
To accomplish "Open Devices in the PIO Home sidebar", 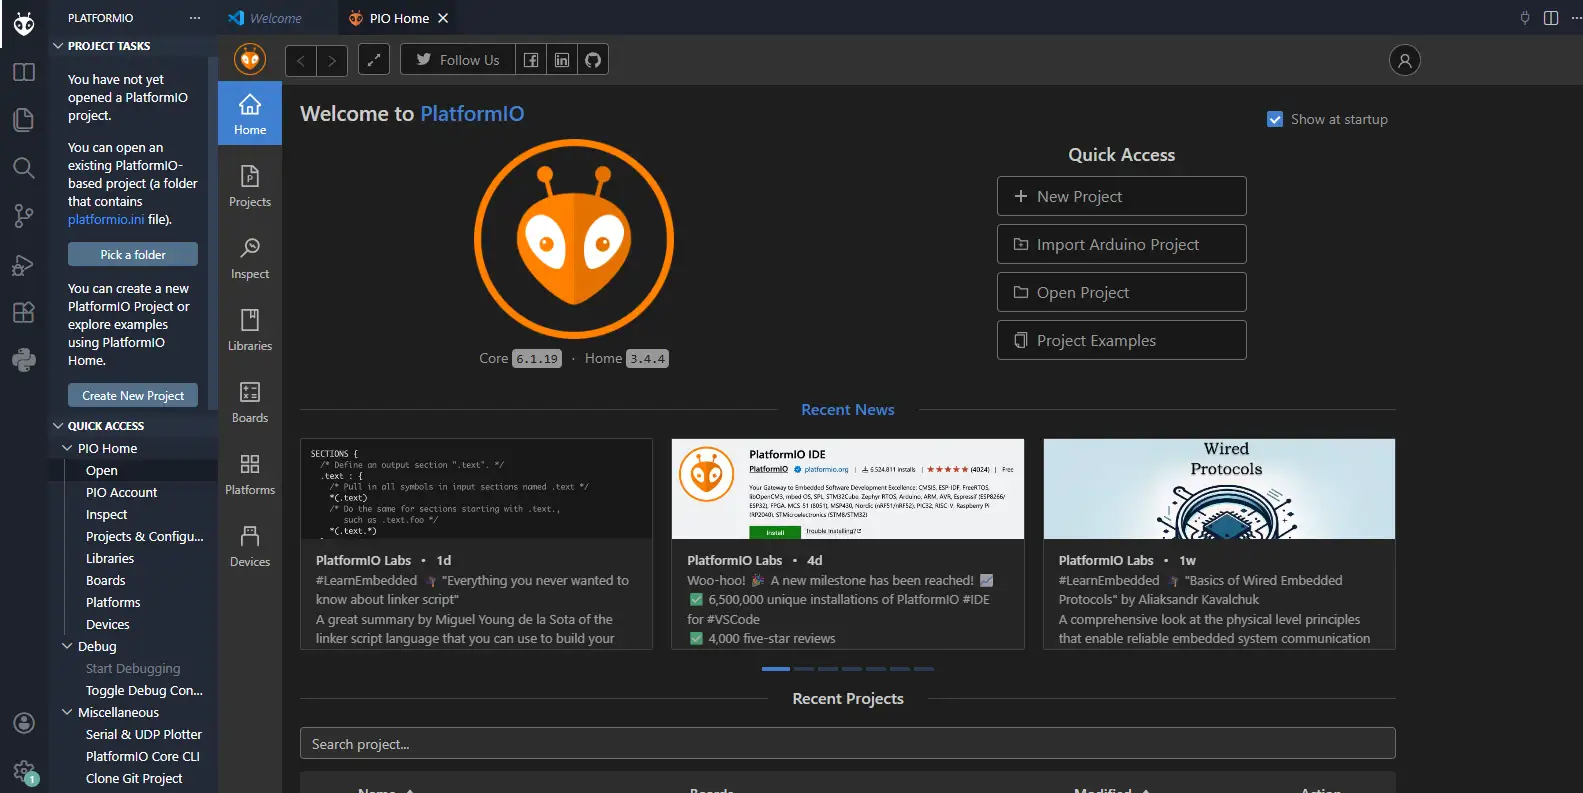I will 250,546.
